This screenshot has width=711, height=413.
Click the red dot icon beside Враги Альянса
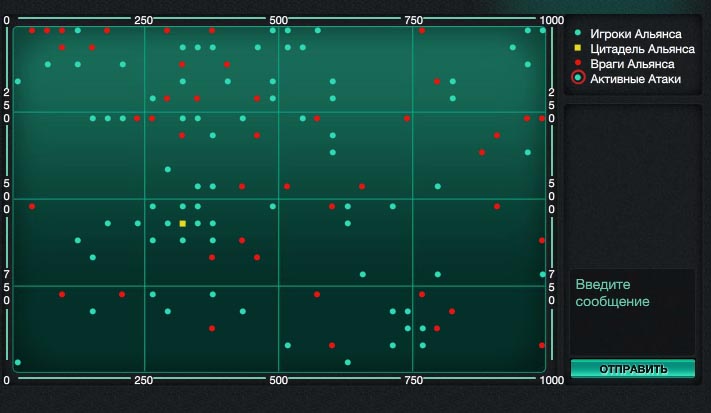[578, 63]
